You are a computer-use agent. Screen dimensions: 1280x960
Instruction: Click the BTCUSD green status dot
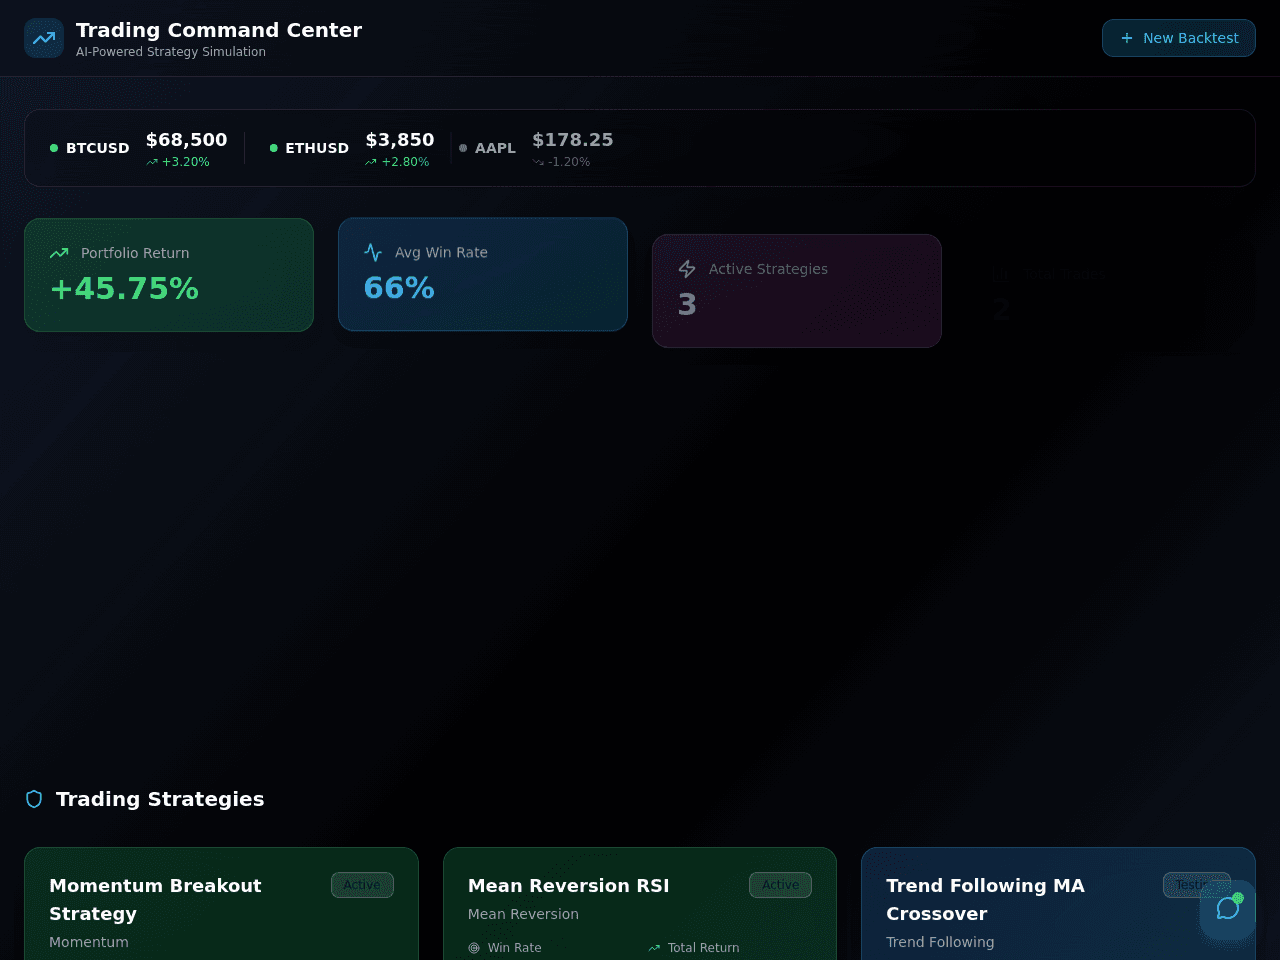[54, 148]
